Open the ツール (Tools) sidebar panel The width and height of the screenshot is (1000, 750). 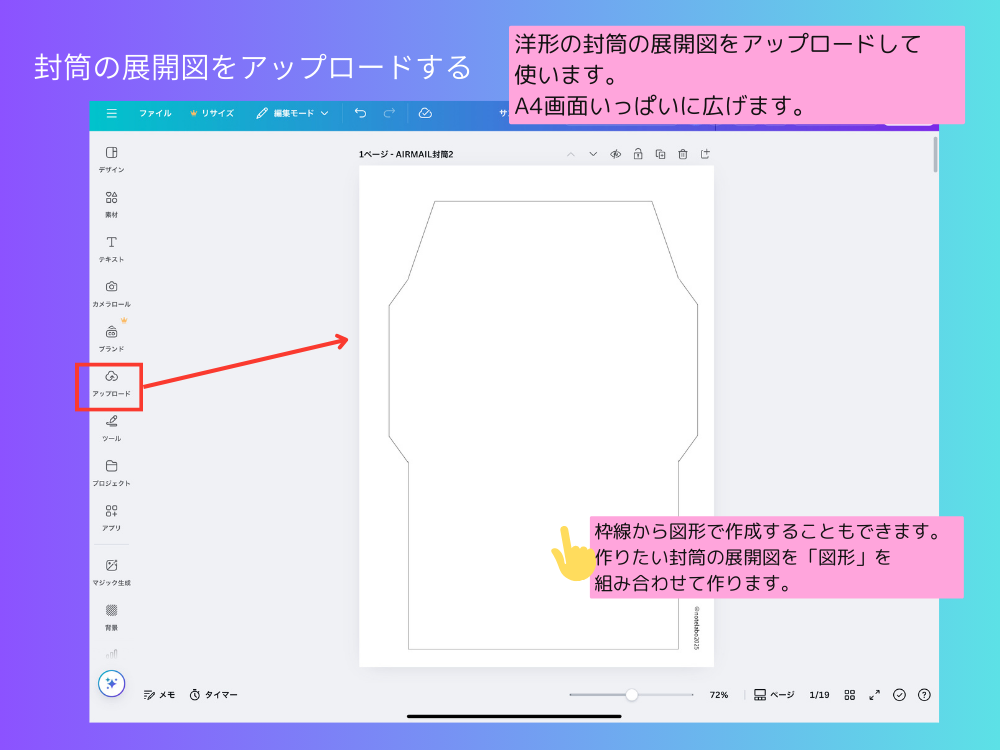[x=111, y=425]
